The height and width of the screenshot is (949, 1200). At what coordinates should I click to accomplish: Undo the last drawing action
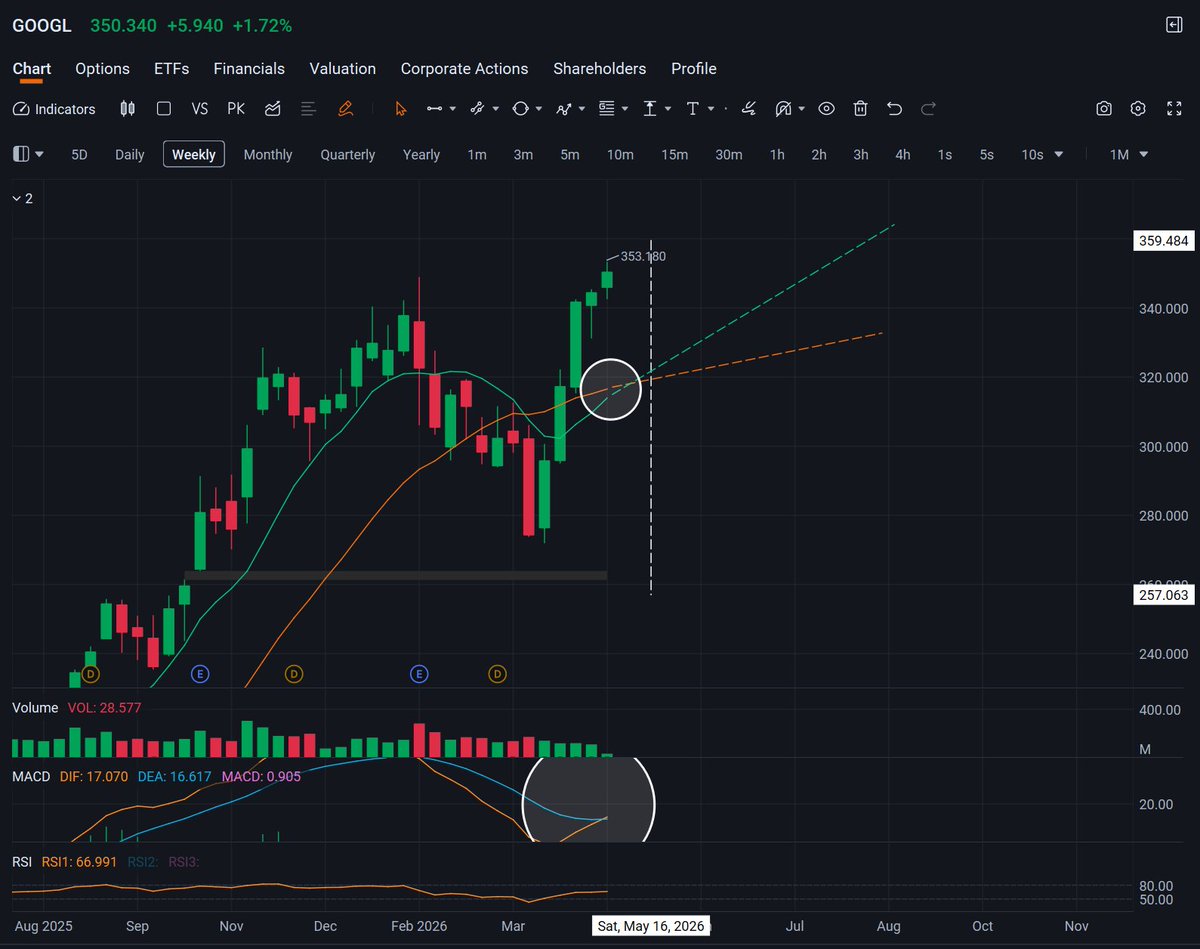pyautogui.click(x=894, y=109)
